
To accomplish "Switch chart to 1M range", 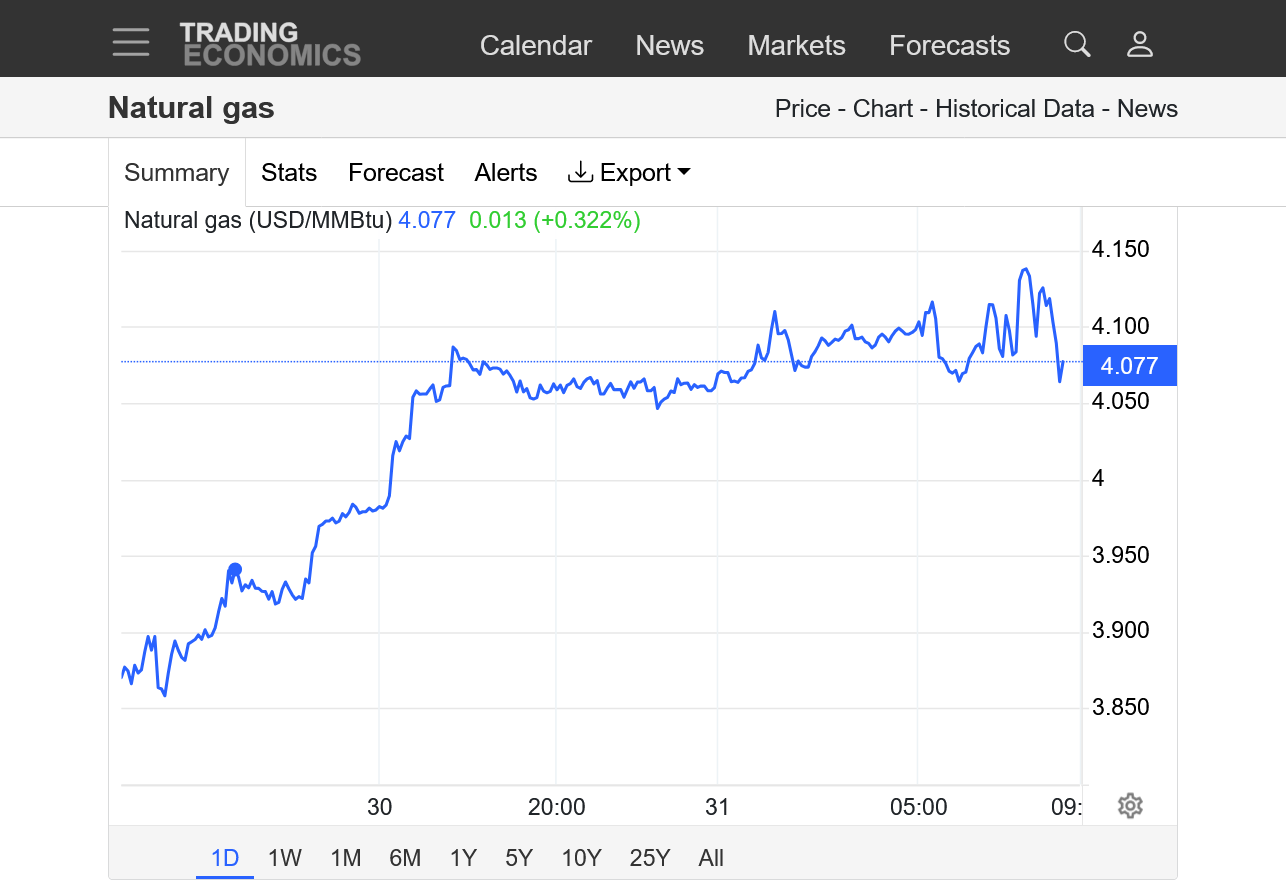I will [x=346, y=858].
